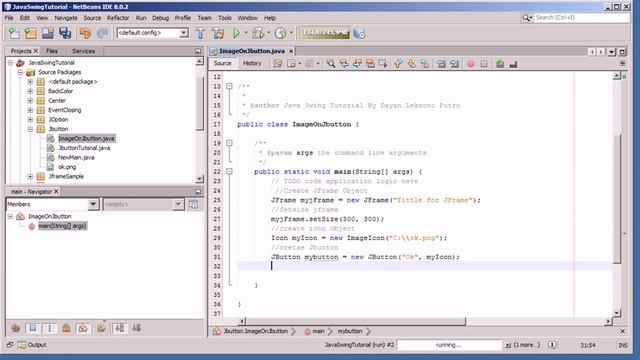The image size is (640, 360).
Task: Open the Members combo box in Navigator
Action: click(x=53, y=204)
